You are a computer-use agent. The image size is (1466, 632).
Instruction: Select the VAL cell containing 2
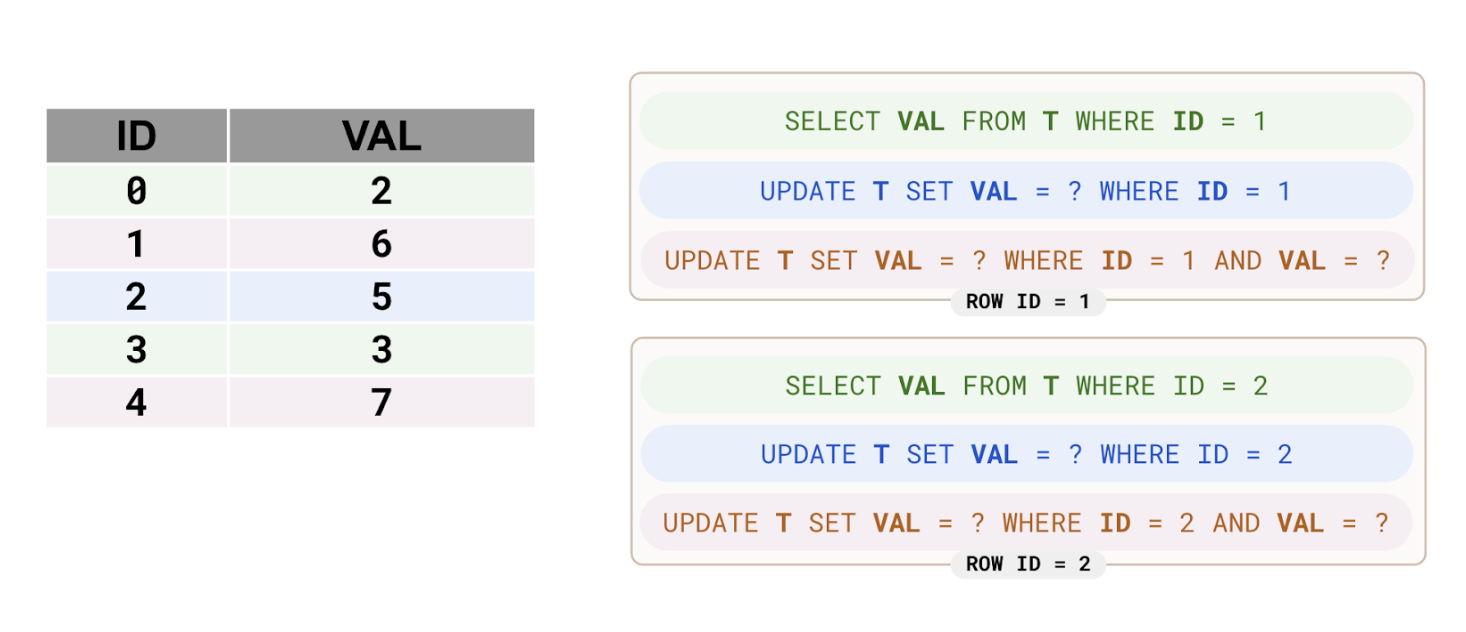(x=381, y=191)
